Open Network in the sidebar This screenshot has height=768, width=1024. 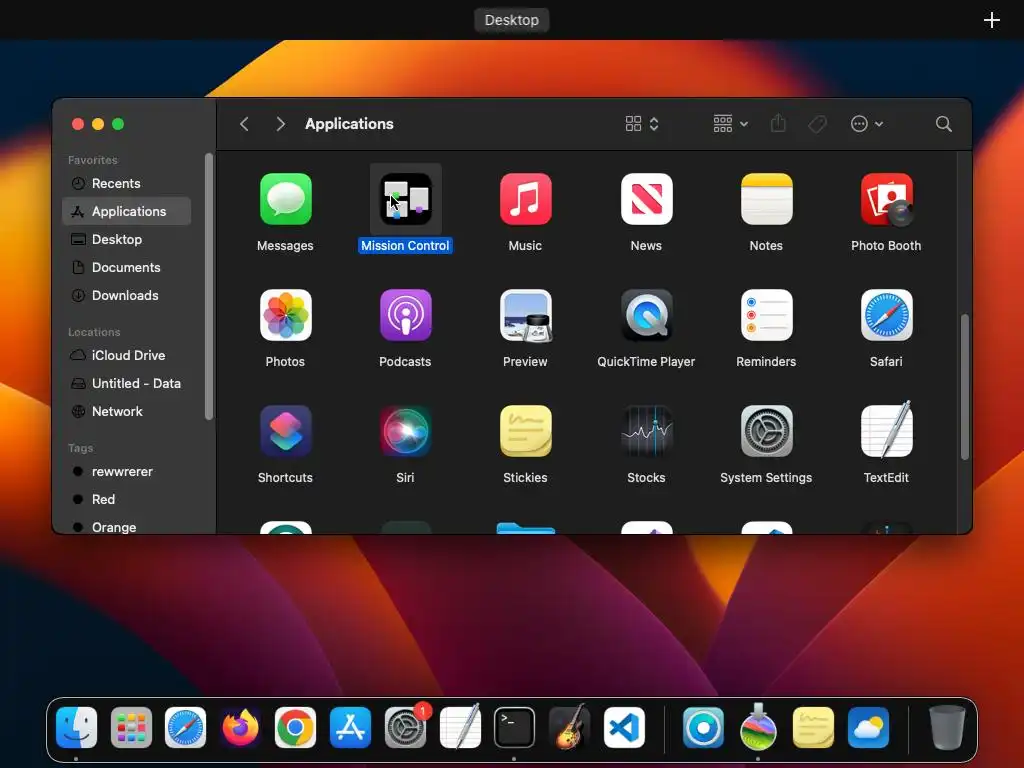[127, 411]
